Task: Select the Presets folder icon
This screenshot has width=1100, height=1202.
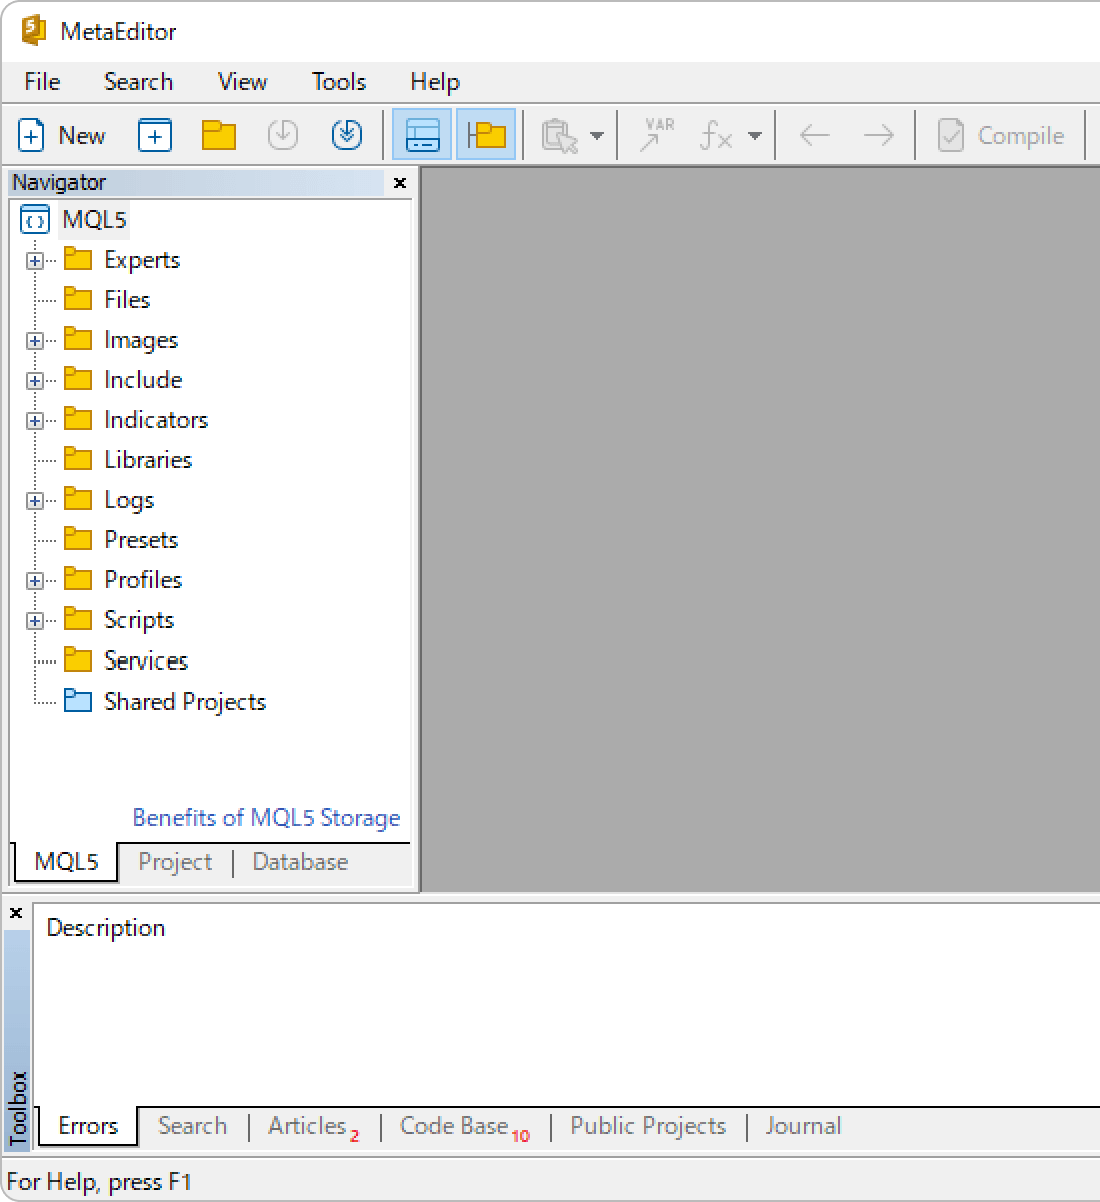Action: coord(78,539)
